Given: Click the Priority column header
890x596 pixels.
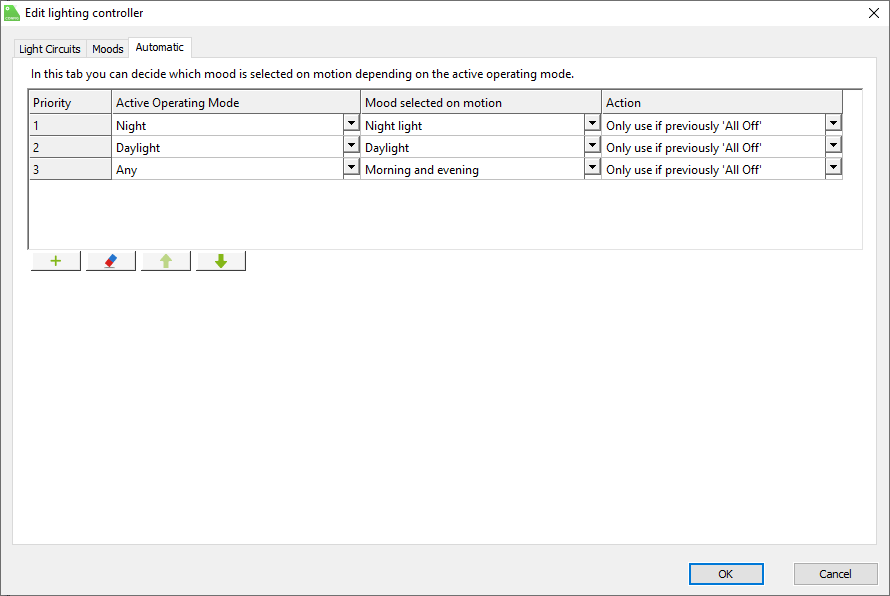Looking at the screenshot, I should (70, 102).
